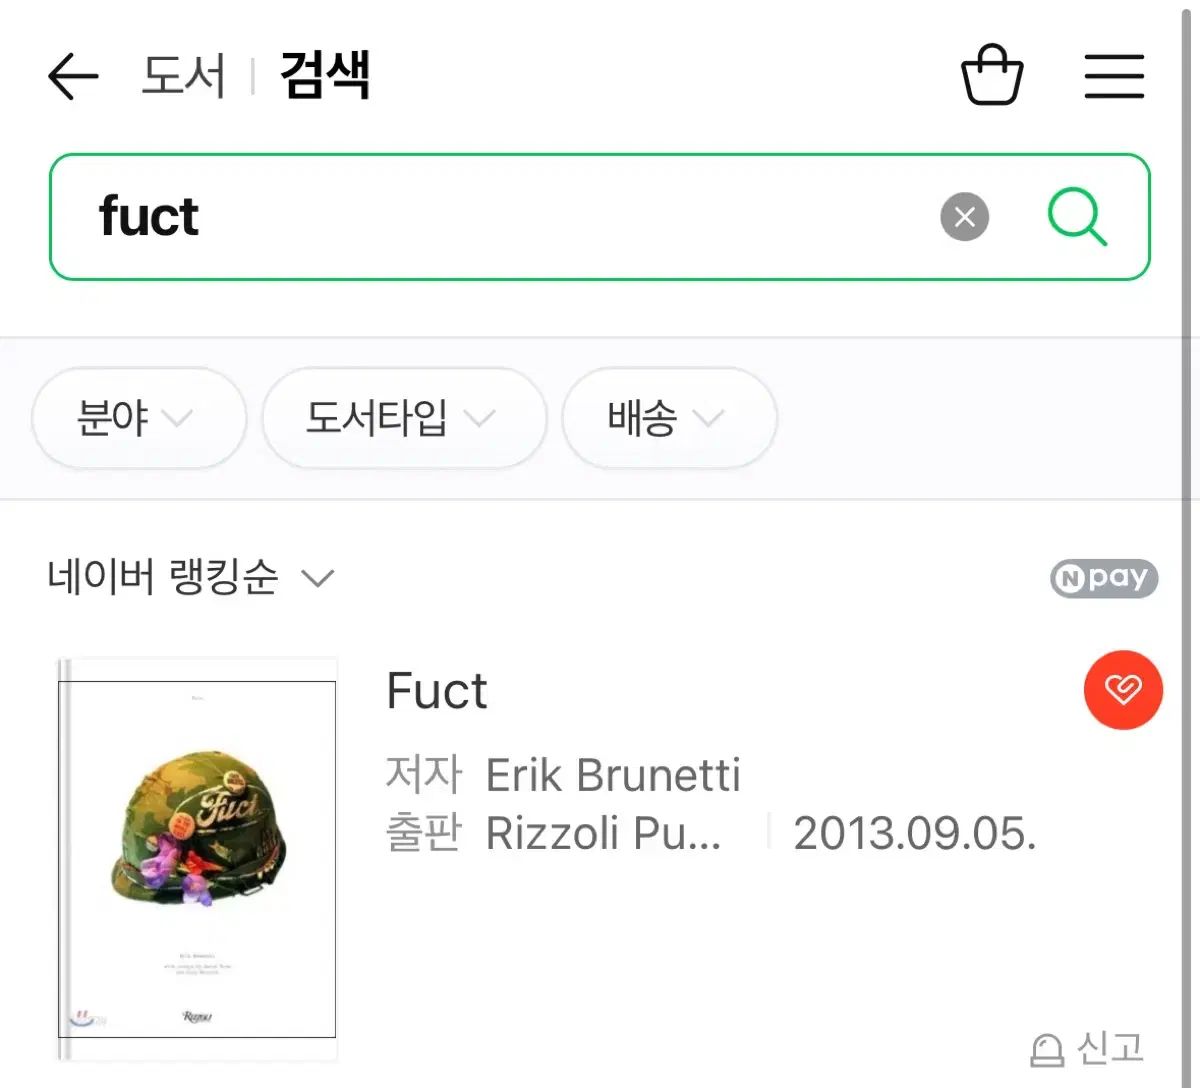Focus the search field containing fuct
This screenshot has width=1200, height=1088.
pos(500,217)
